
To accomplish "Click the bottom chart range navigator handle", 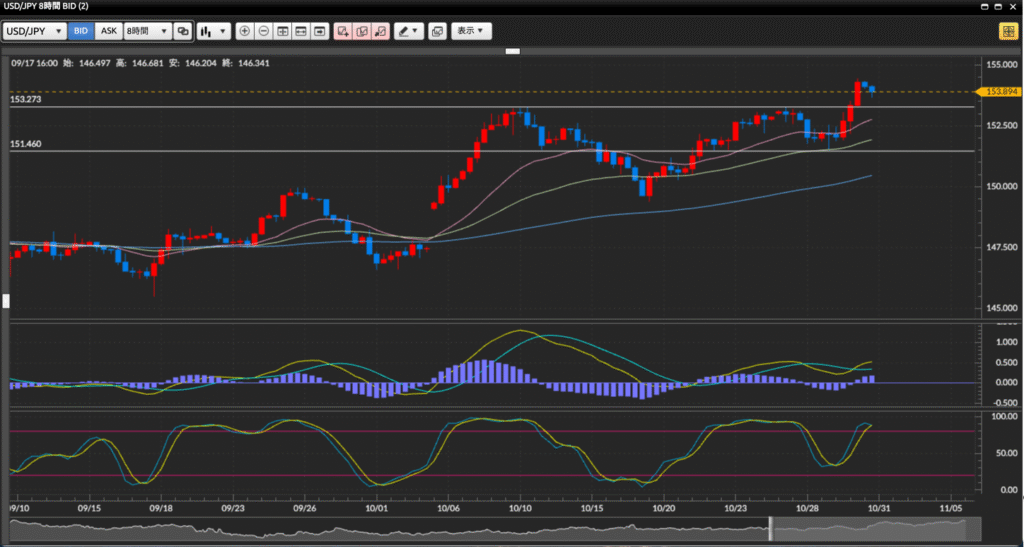I will [770, 527].
